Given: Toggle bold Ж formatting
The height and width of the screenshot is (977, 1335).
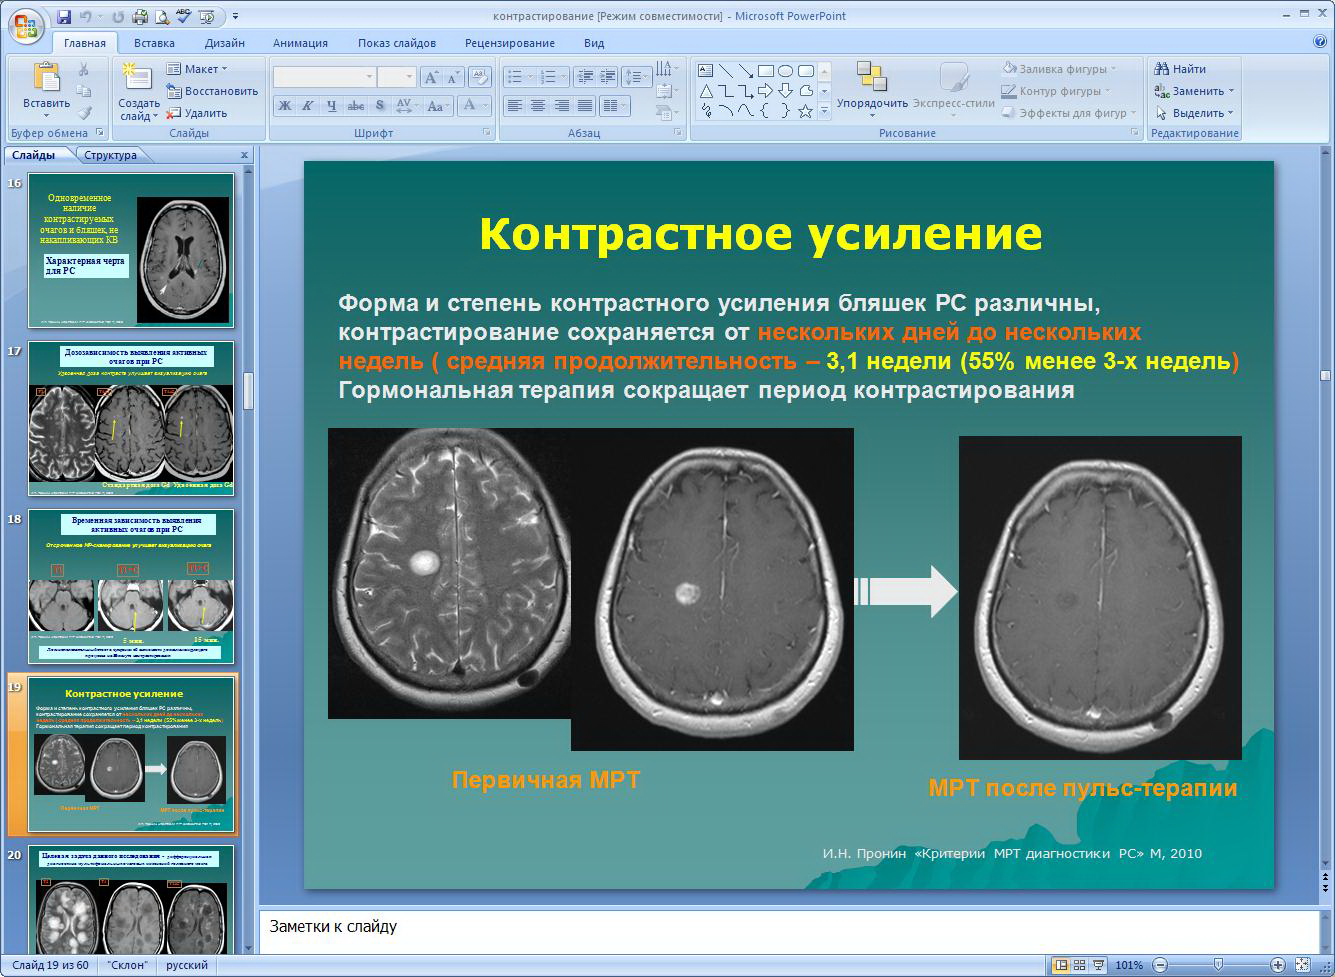Looking at the screenshot, I should 284,105.
